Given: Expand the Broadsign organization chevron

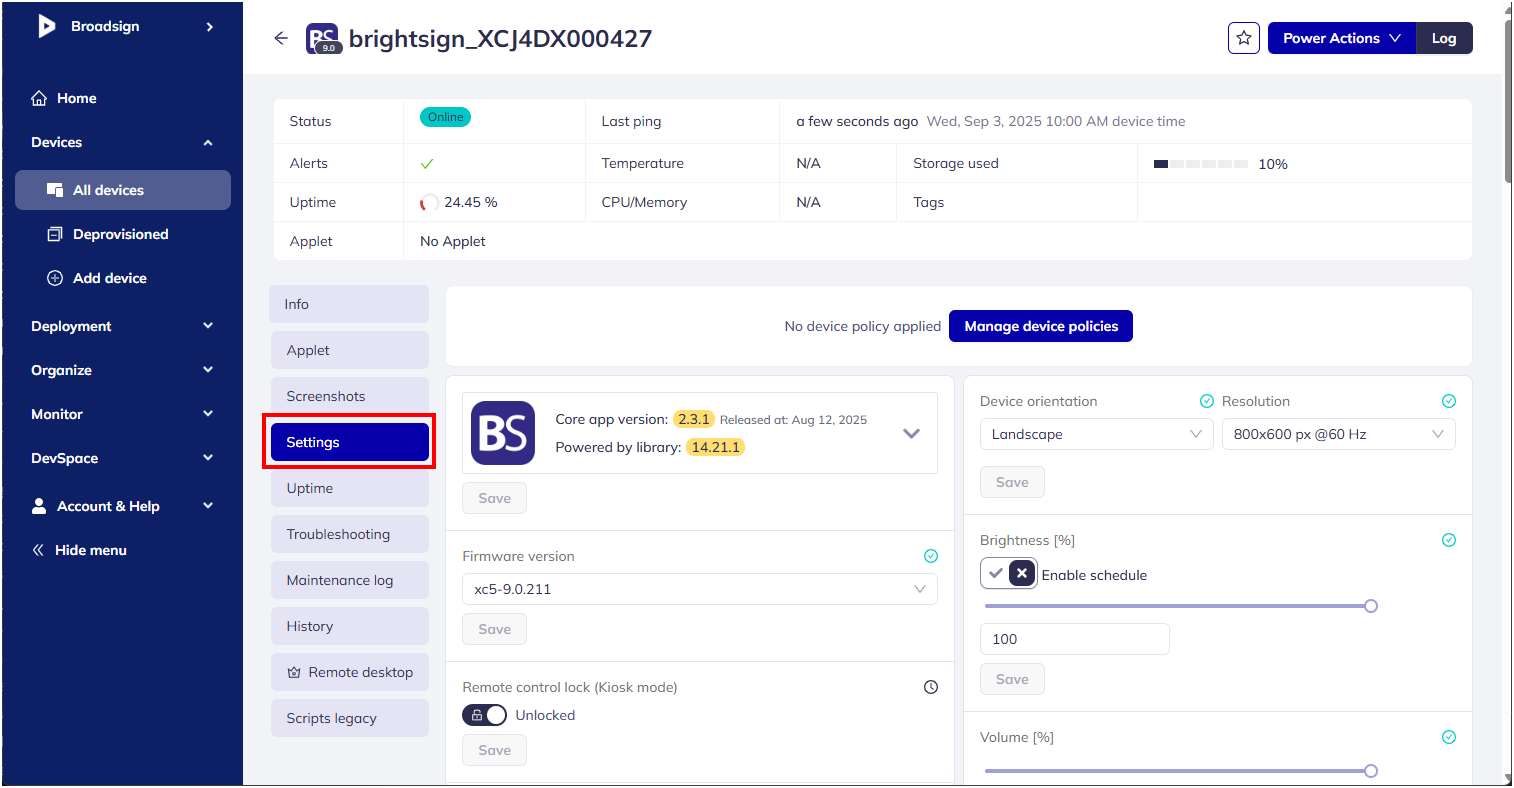Looking at the screenshot, I should [x=209, y=27].
